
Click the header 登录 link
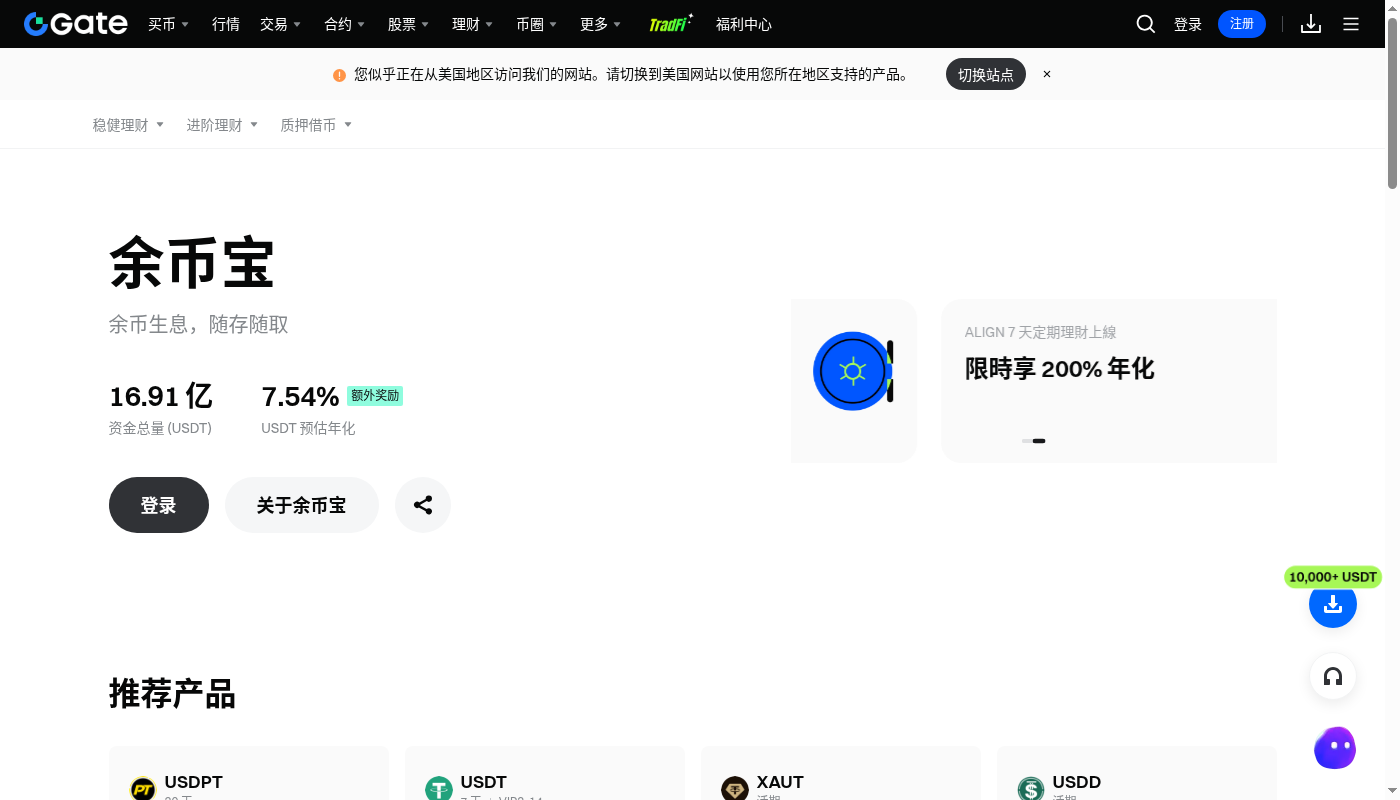pos(1188,24)
